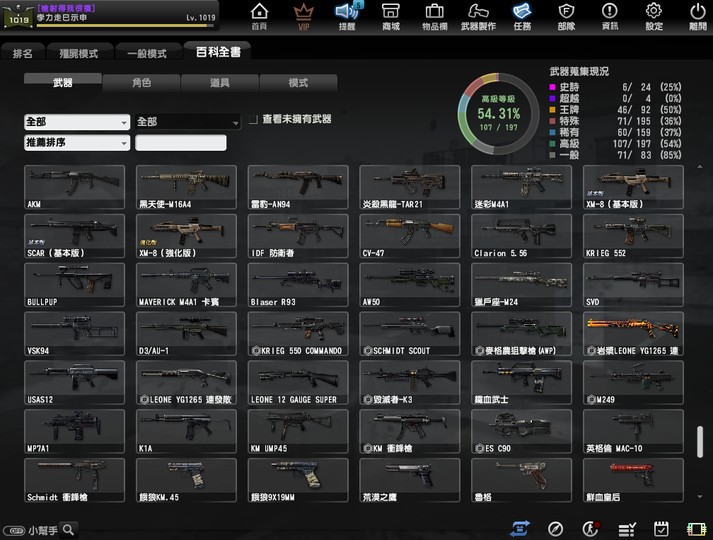Open the calendar check icon at bottom
The image size is (713, 540).
(661, 528)
